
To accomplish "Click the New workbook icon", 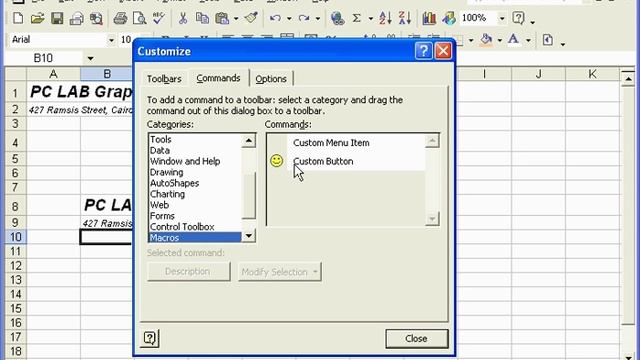I will (18, 18).
